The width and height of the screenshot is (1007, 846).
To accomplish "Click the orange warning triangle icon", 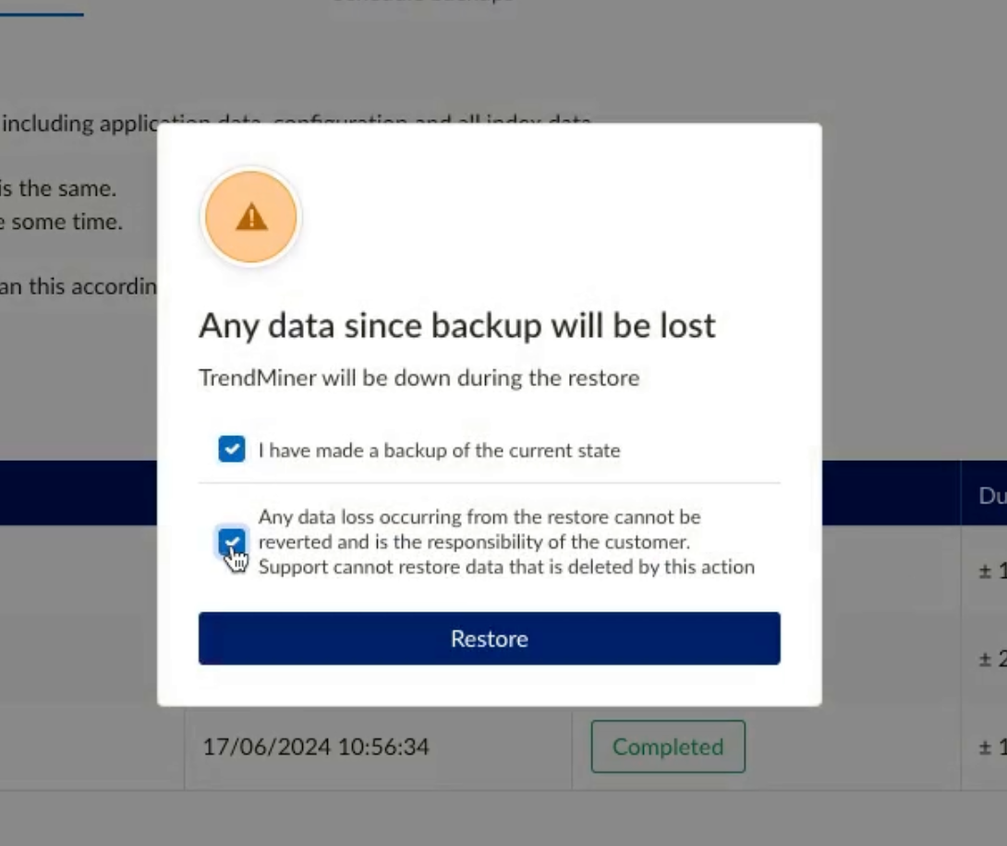I will 250,216.
